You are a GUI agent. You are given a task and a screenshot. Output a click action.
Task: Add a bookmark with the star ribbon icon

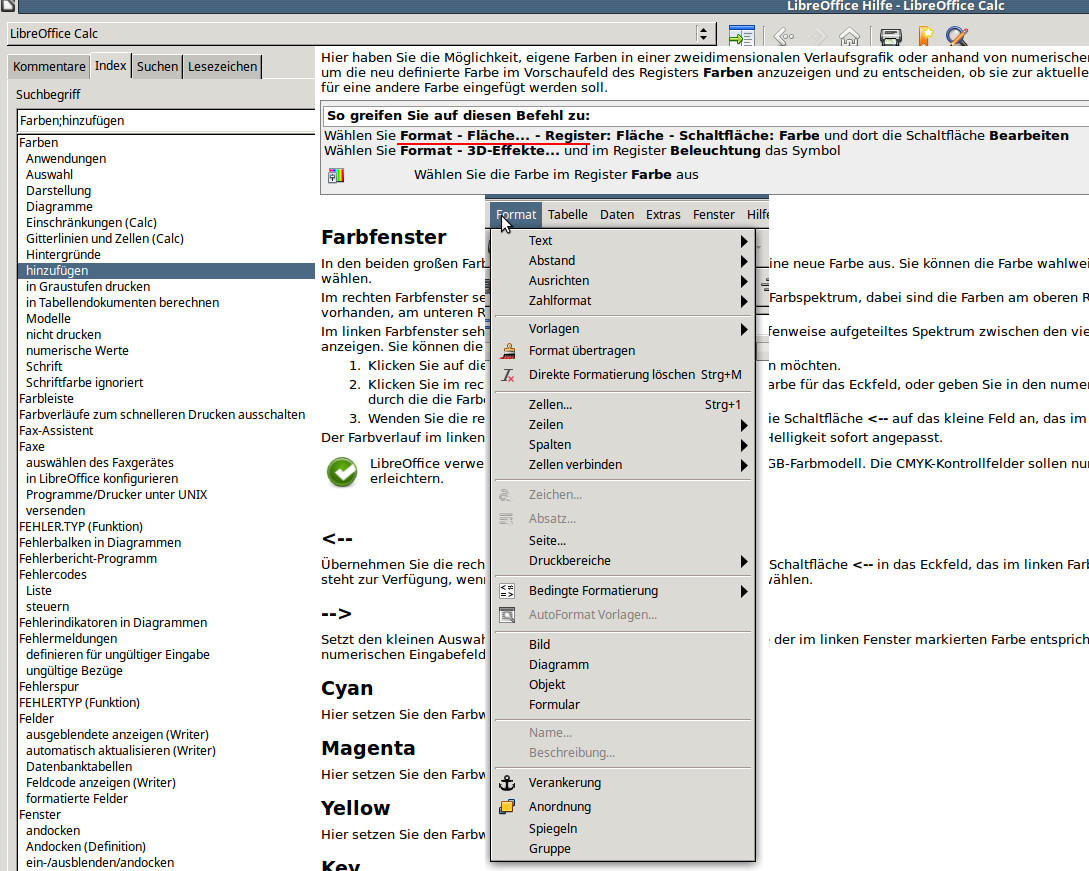tap(925, 35)
